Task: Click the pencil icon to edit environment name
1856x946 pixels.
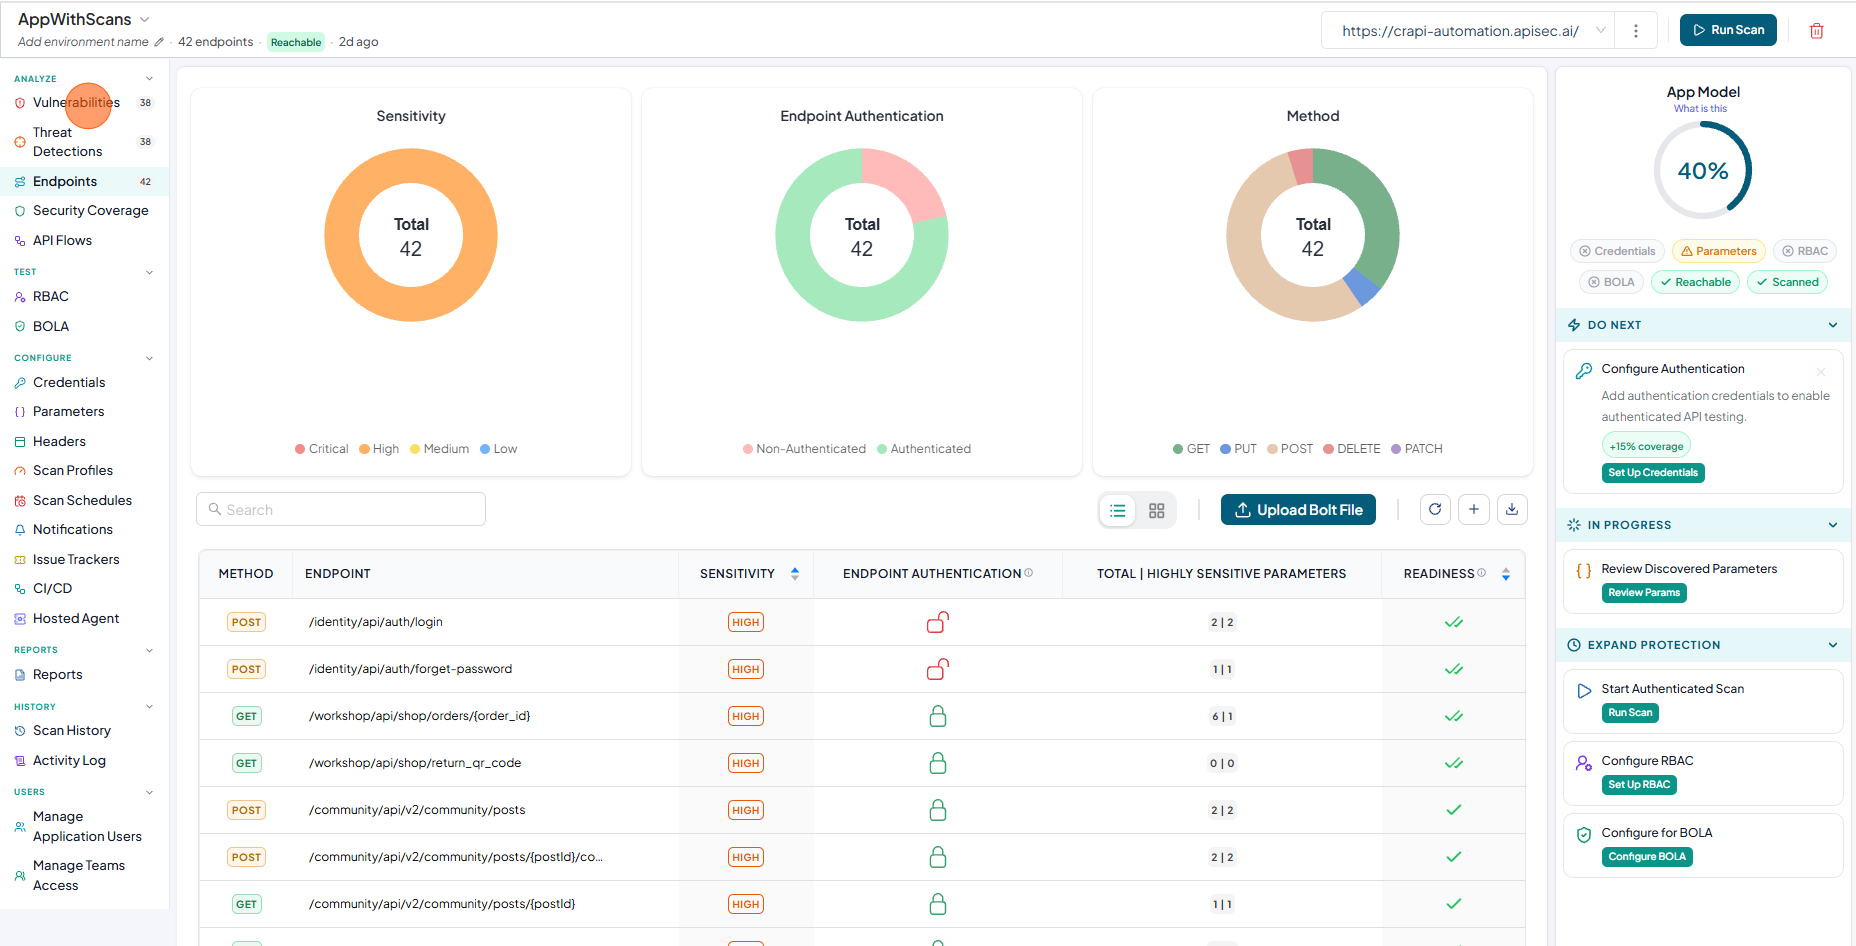Action: [159, 42]
